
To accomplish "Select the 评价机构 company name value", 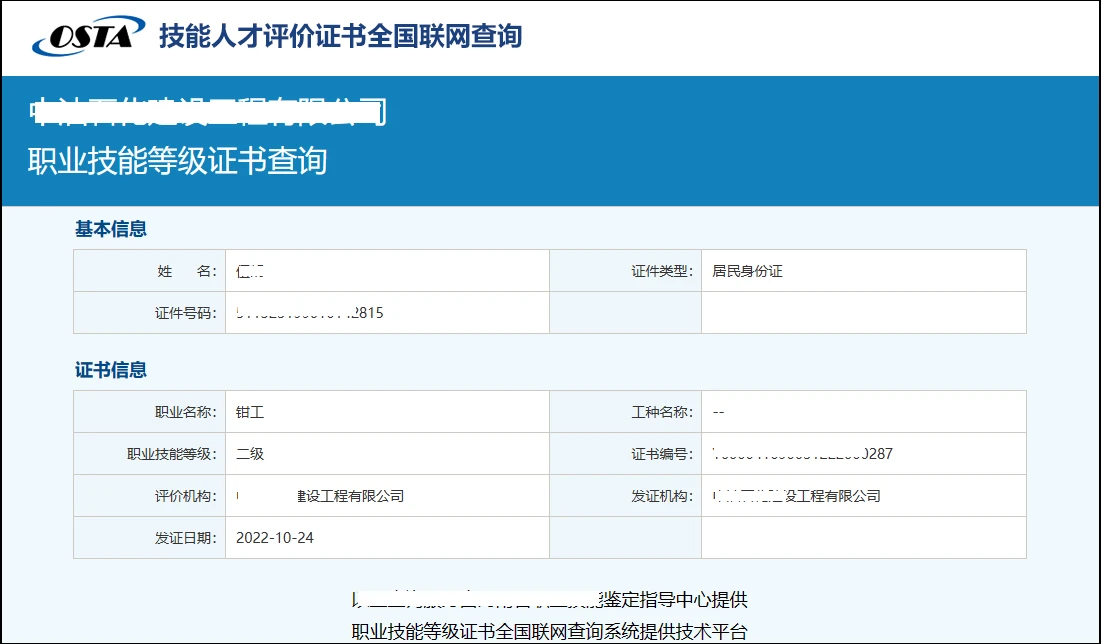I will 320,497.
